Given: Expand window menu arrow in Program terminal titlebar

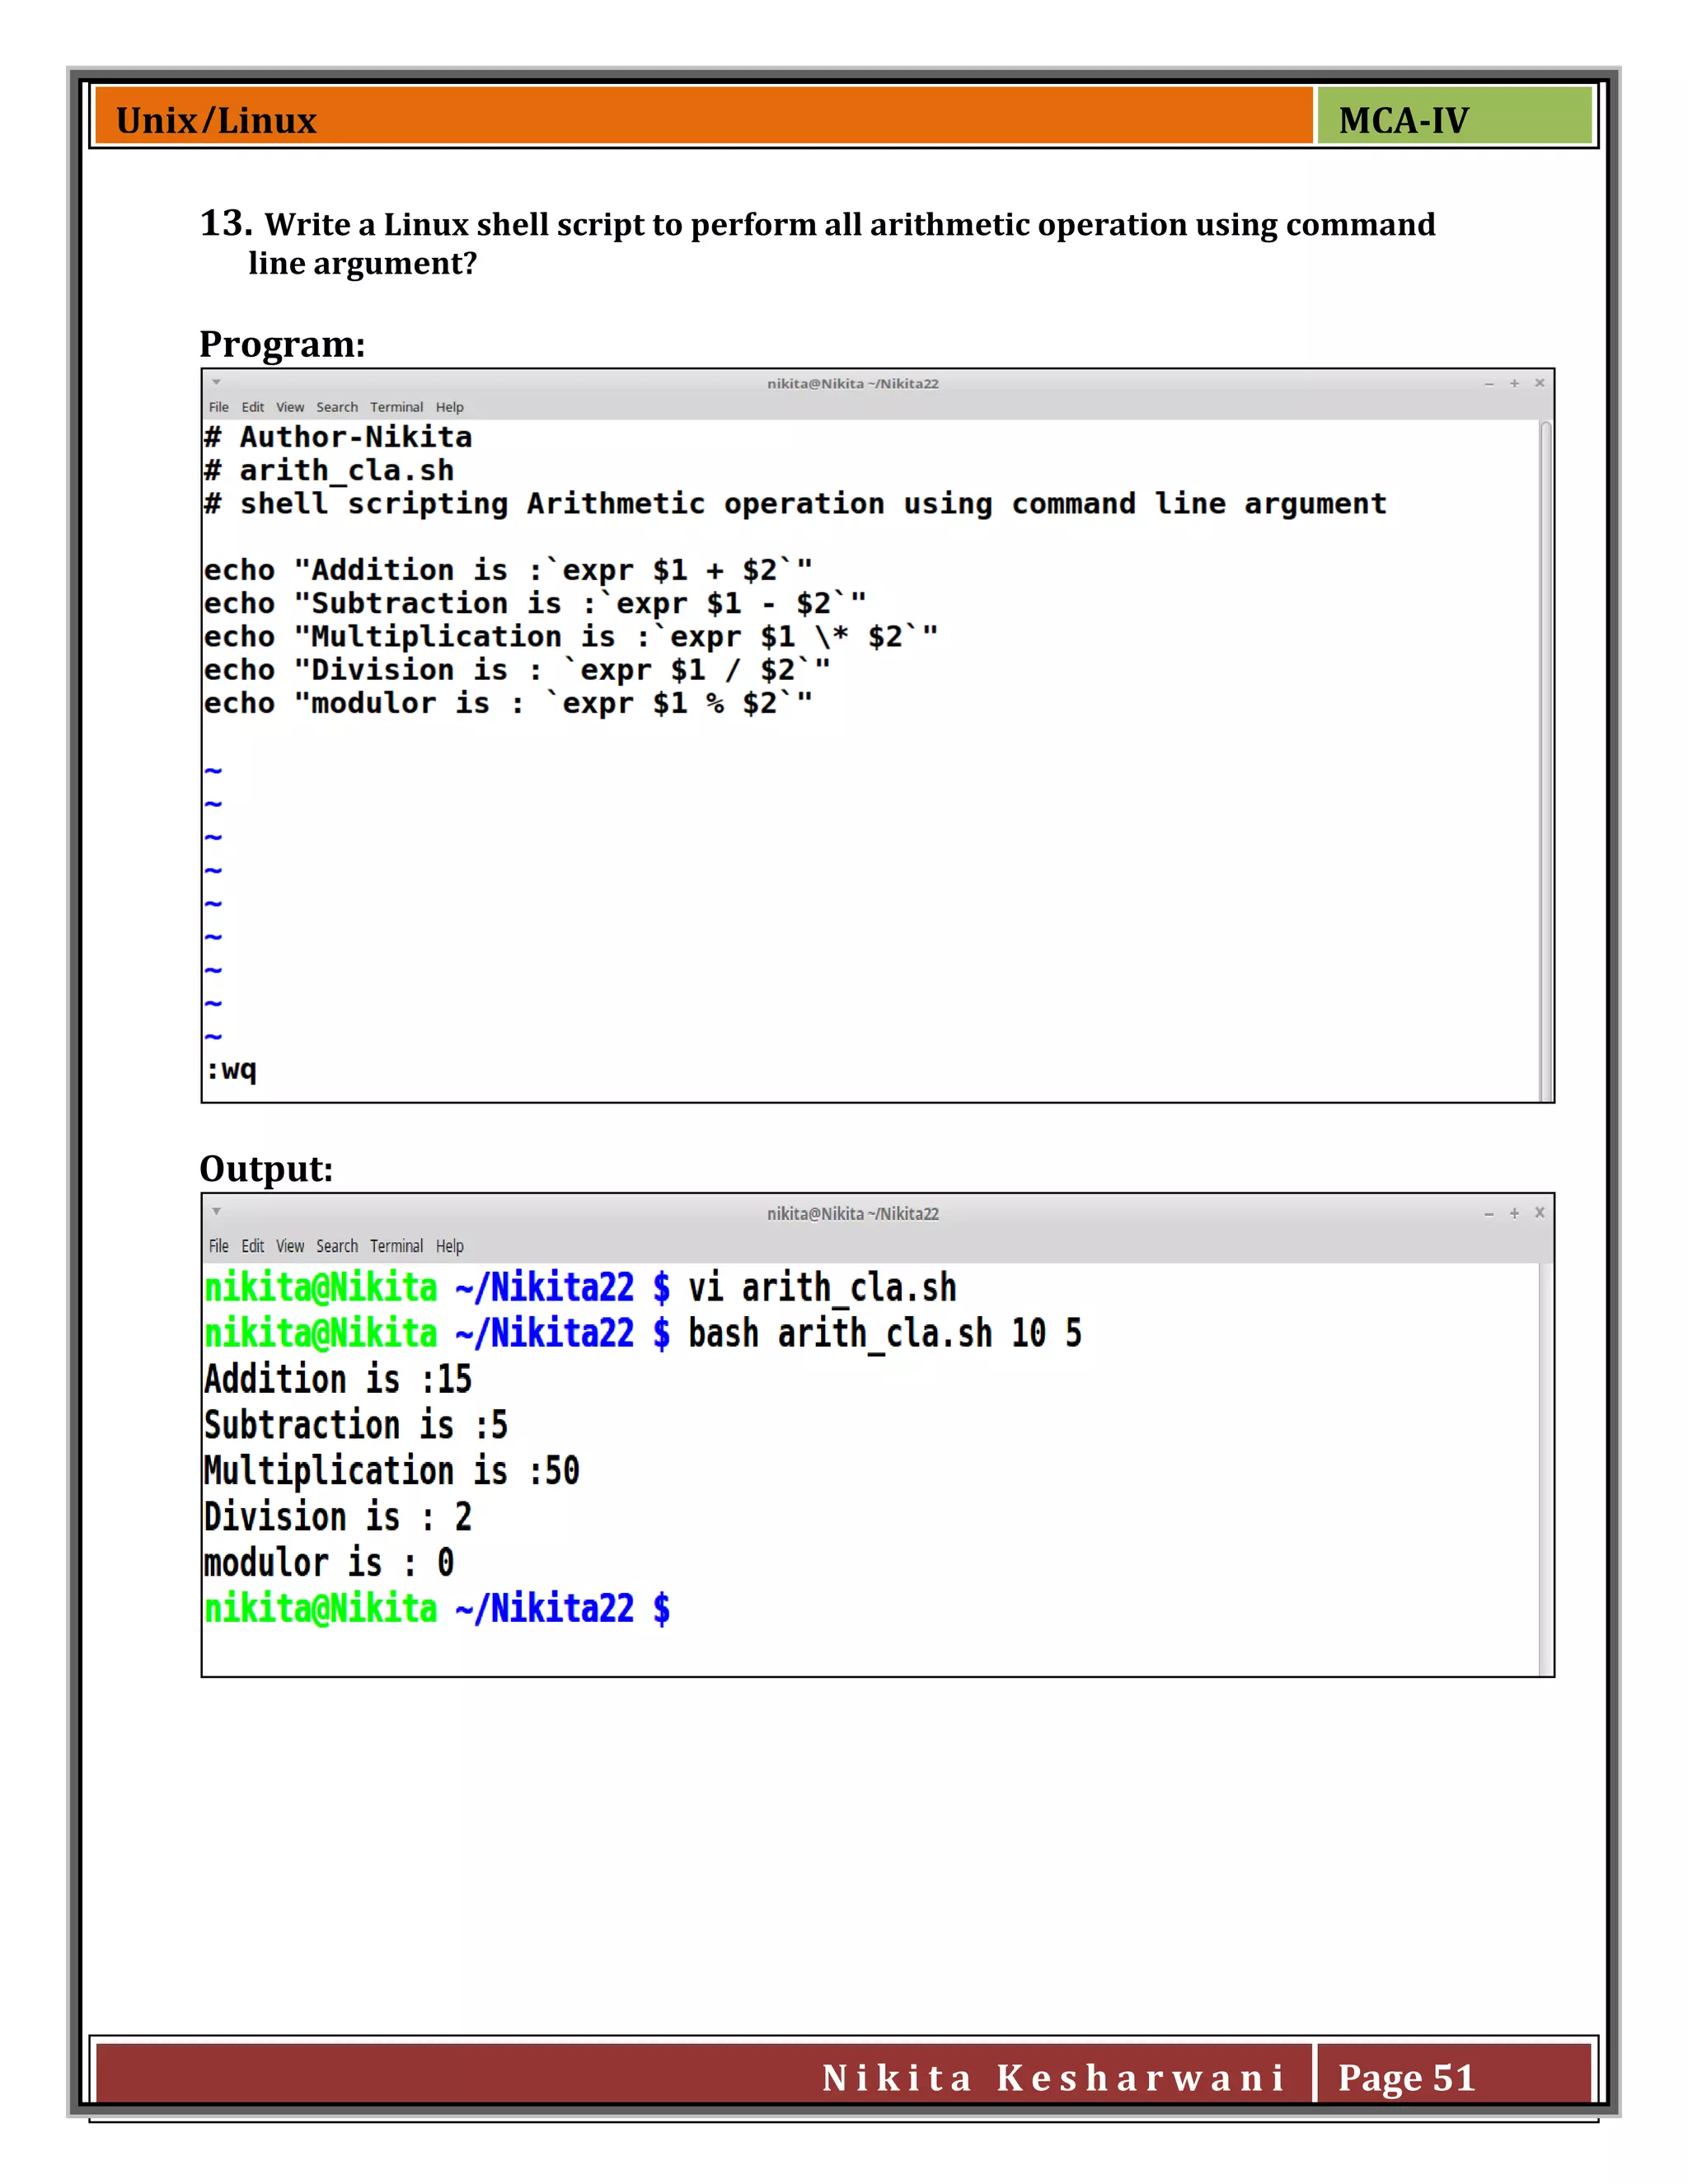Looking at the screenshot, I should (216, 382).
